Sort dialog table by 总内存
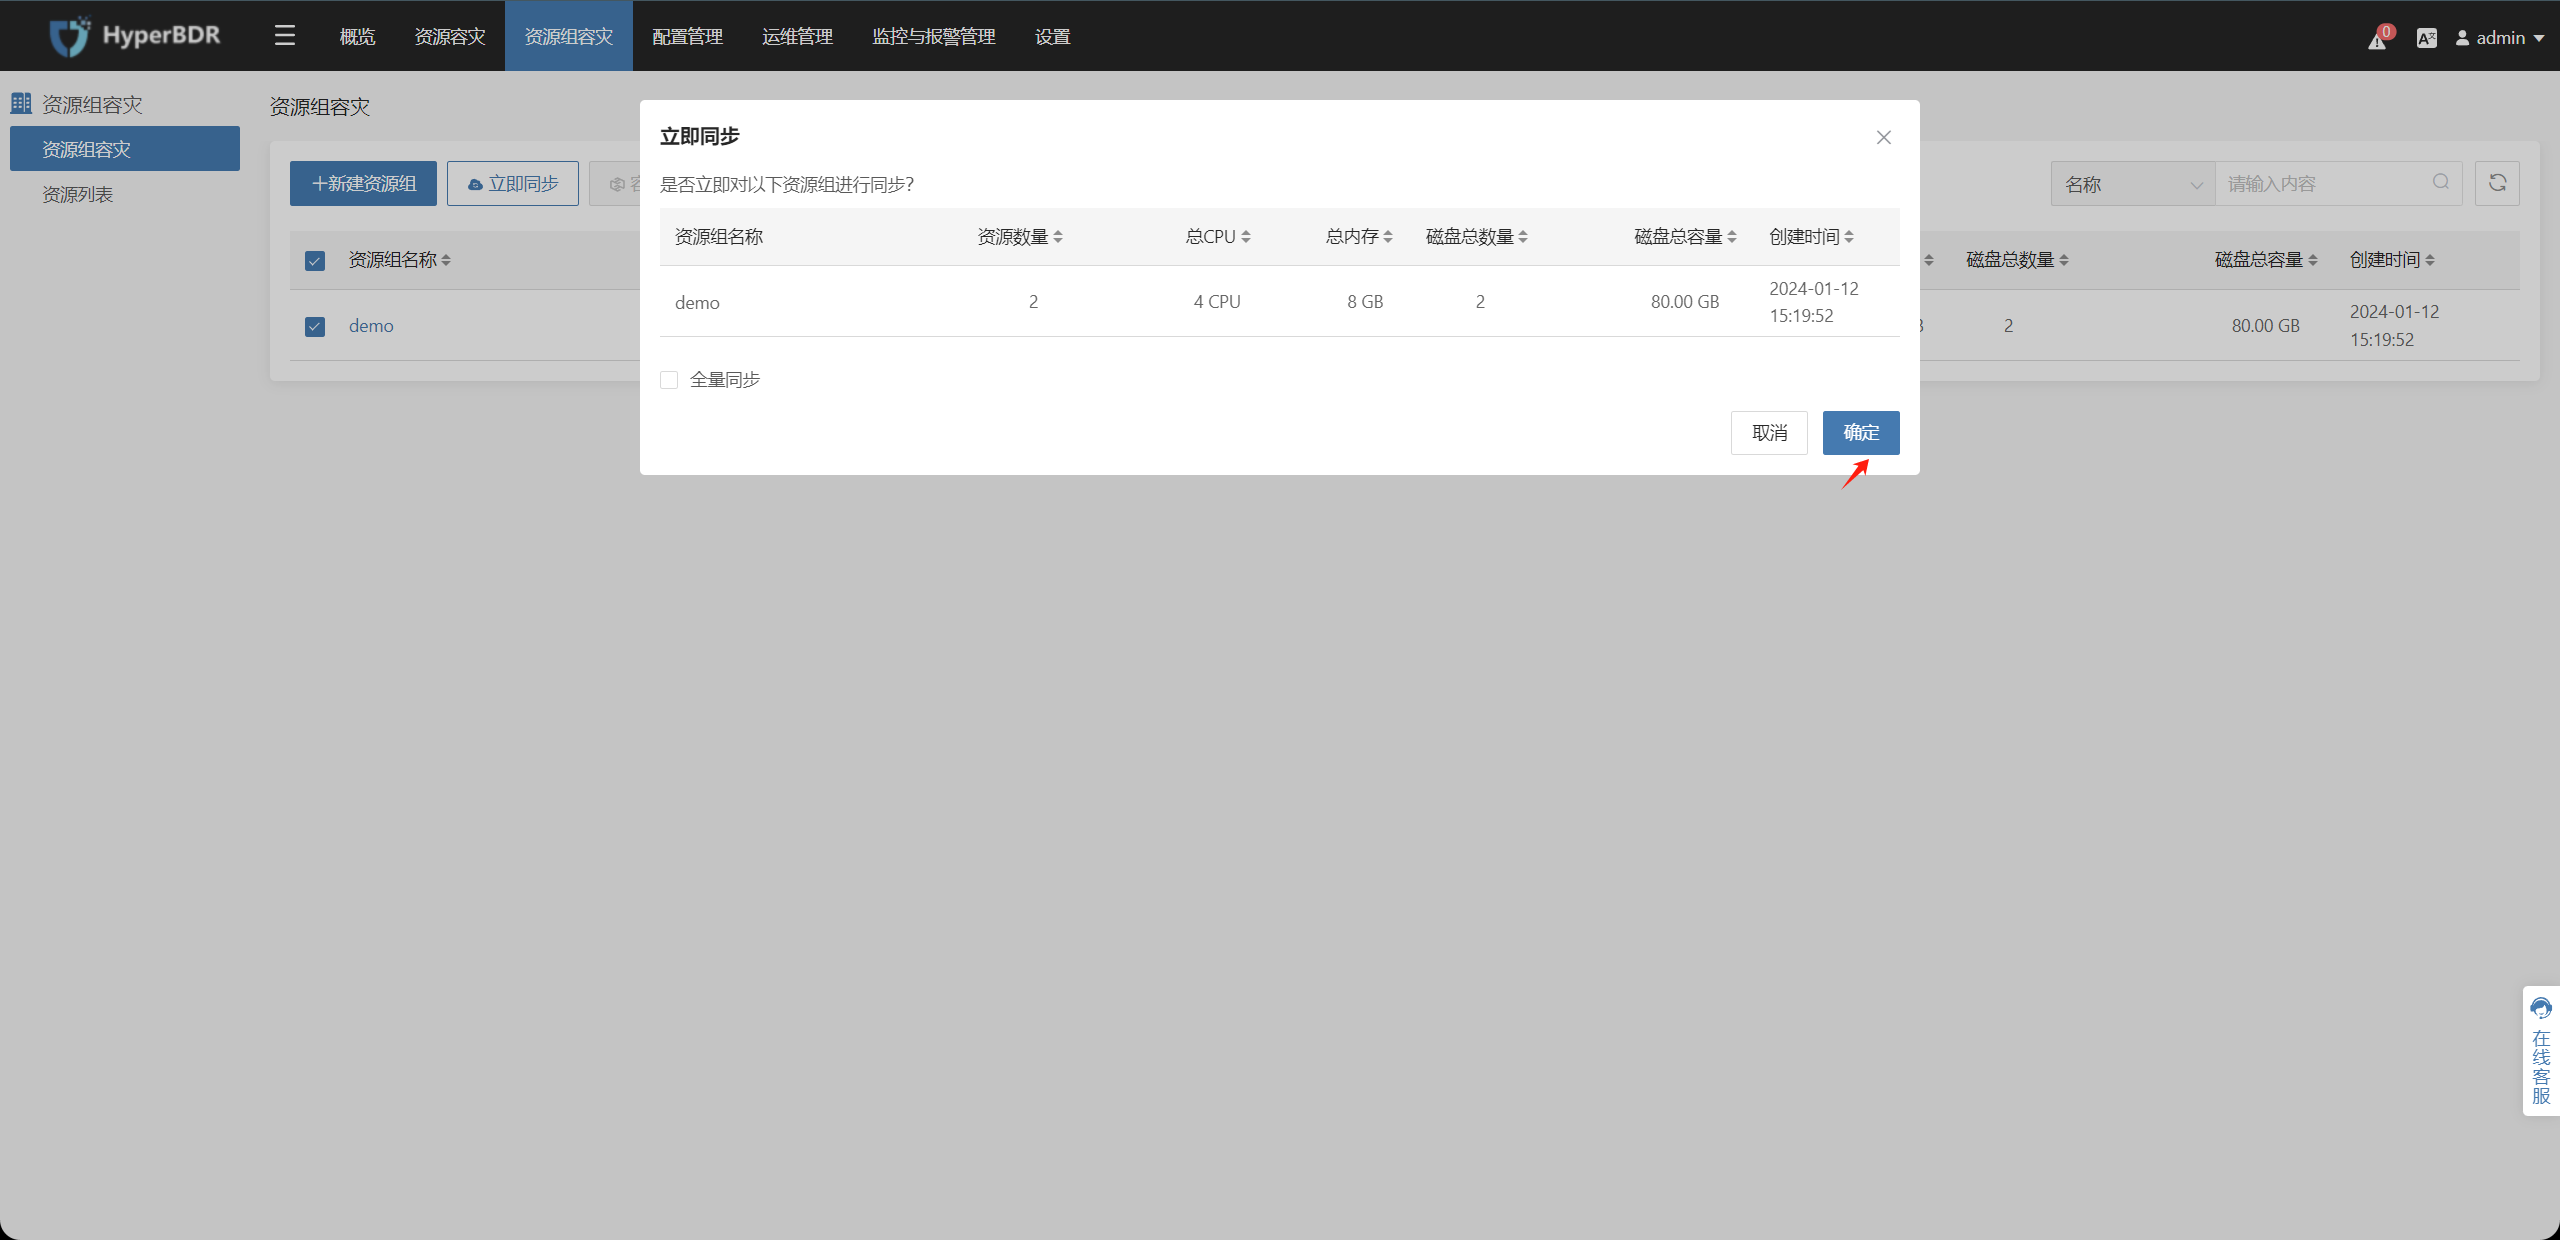Image resolution: width=2560 pixels, height=1240 pixels. click(x=1388, y=237)
